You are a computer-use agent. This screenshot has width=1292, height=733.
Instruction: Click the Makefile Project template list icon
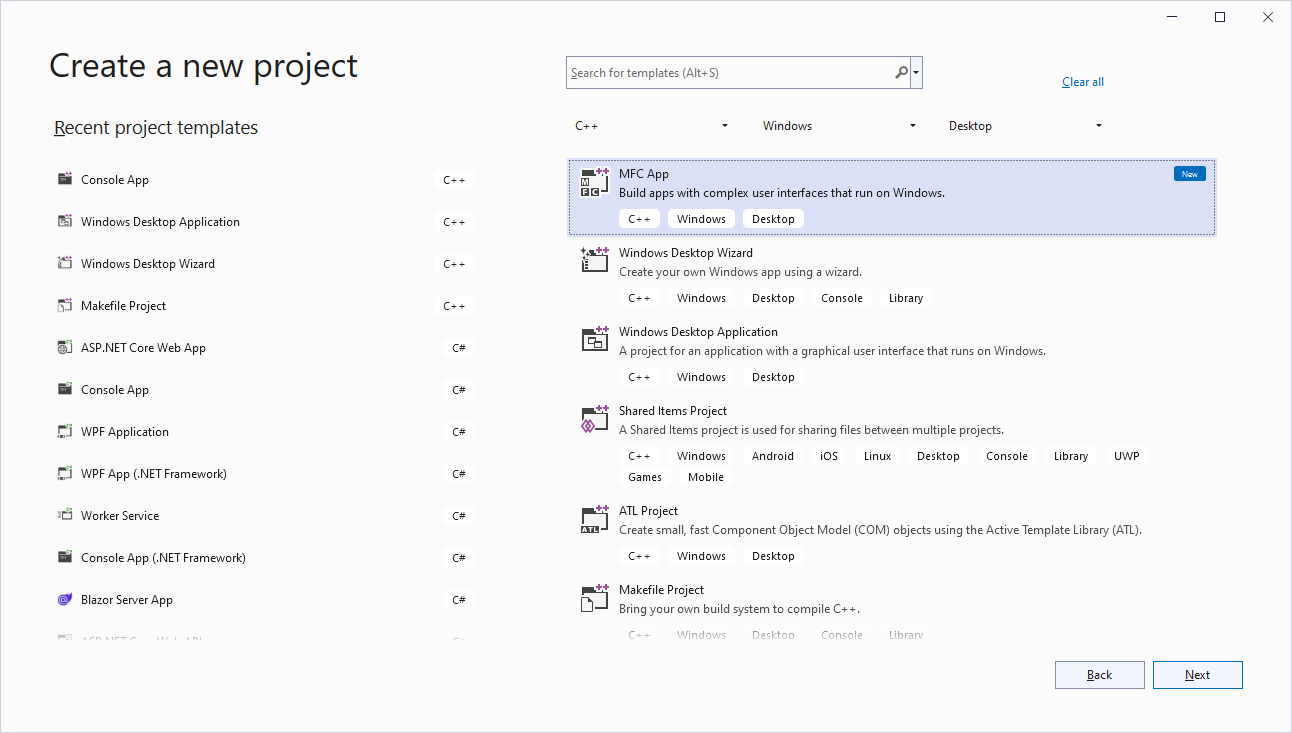[x=595, y=598]
